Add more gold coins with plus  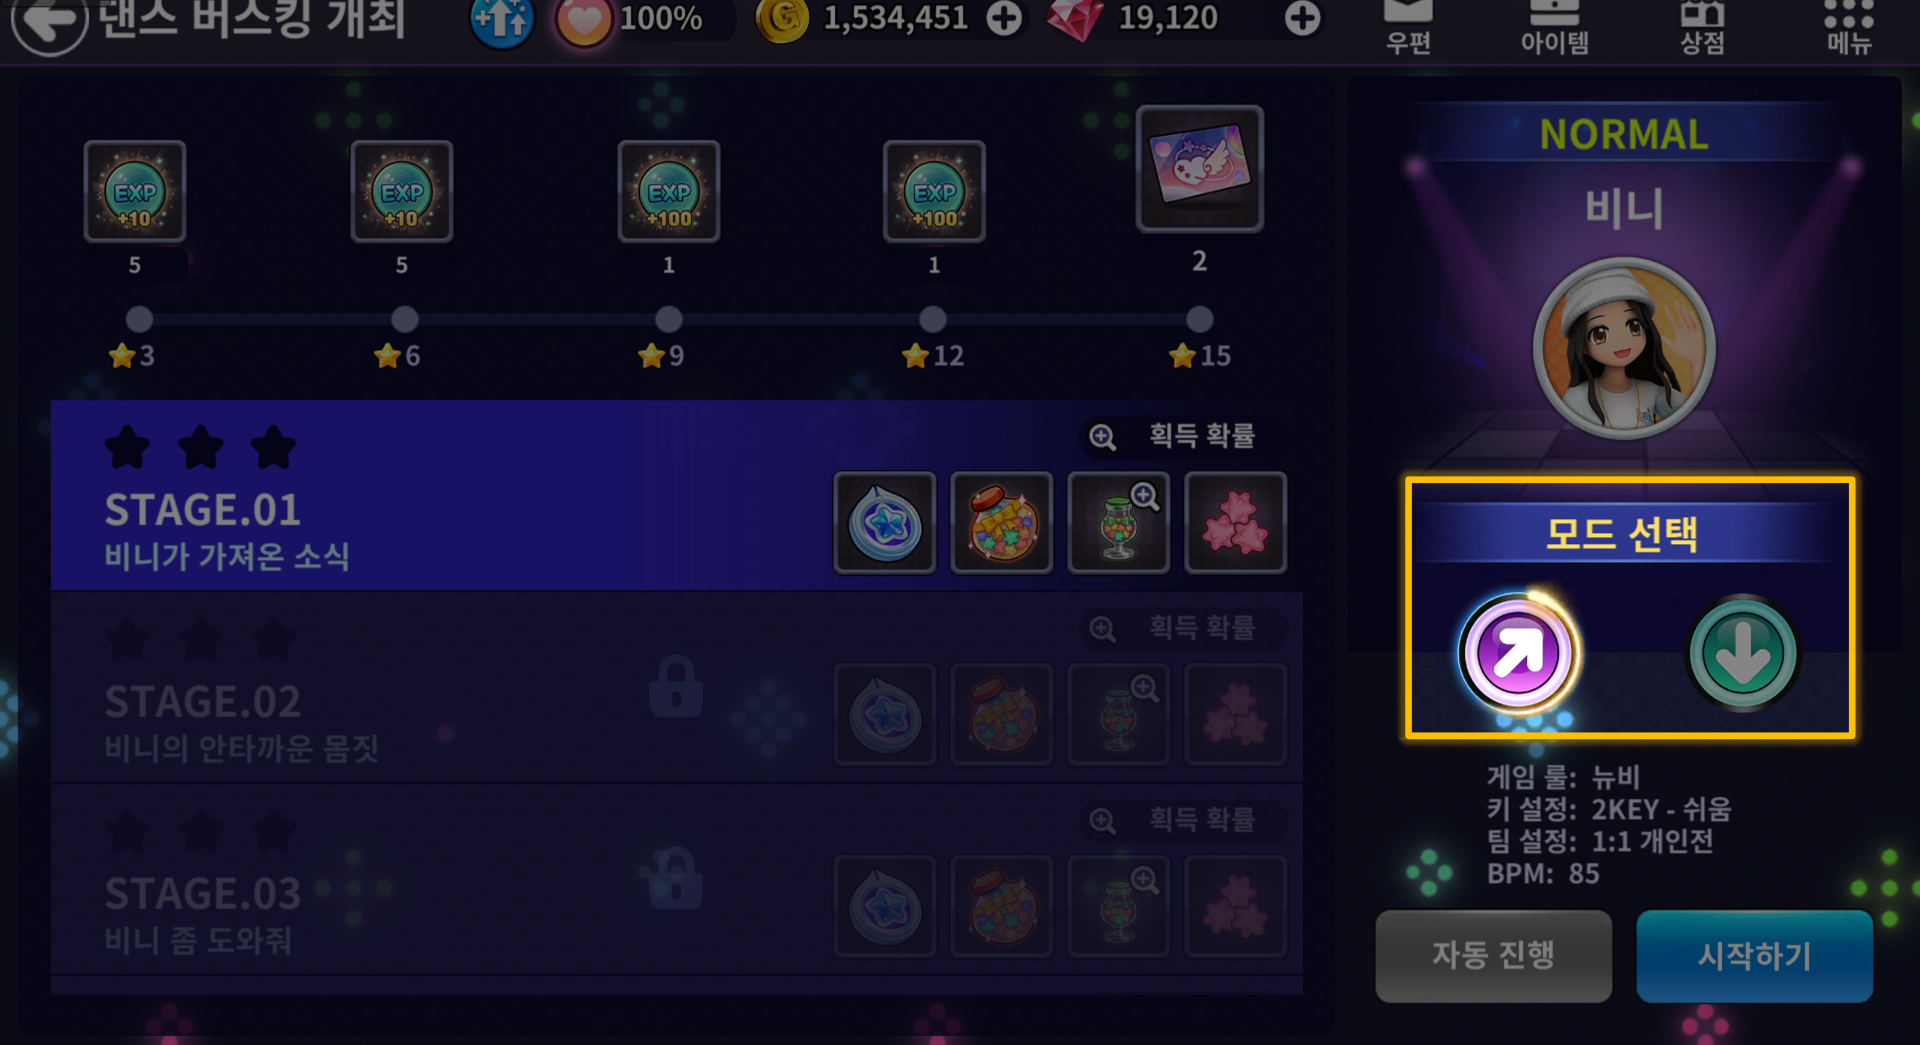(1004, 18)
